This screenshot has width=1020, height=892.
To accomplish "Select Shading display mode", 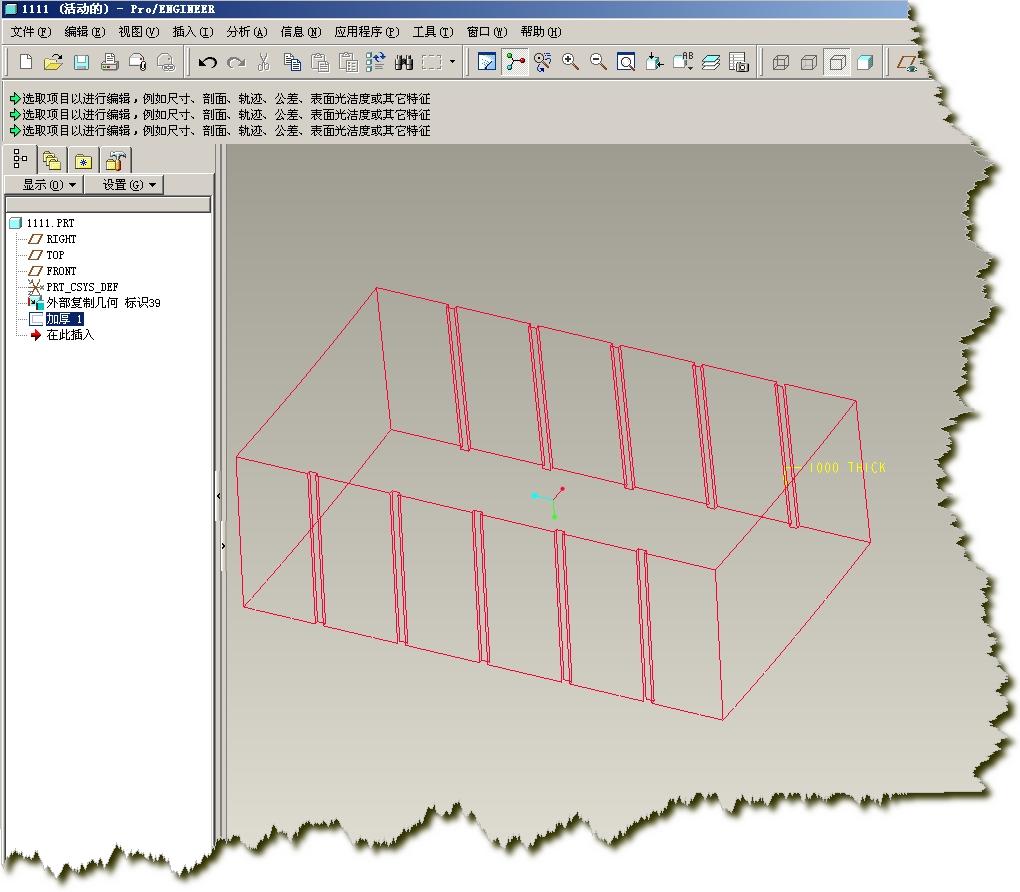I will [865, 62].
